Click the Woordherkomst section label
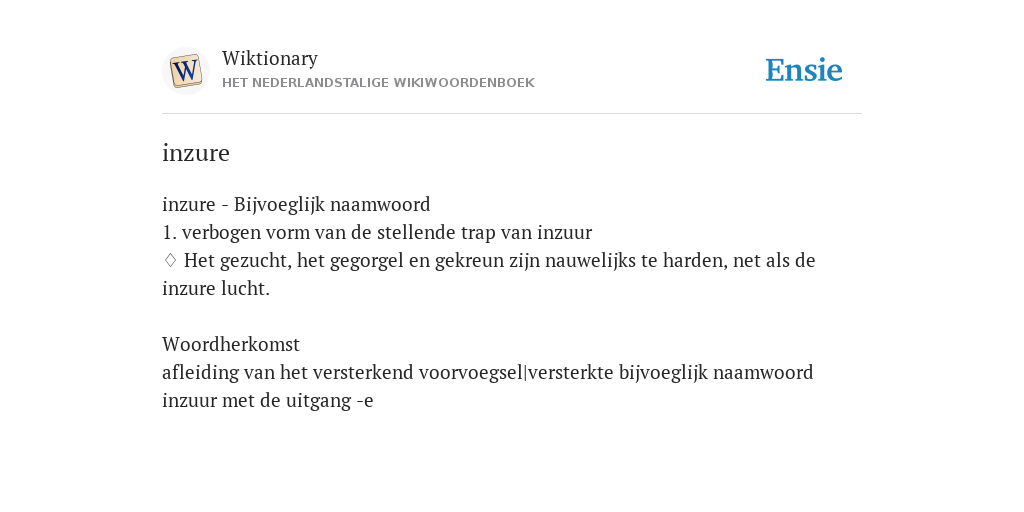Screen dimensions: 1024x512 pyautogui.click(x=231, y=344)
